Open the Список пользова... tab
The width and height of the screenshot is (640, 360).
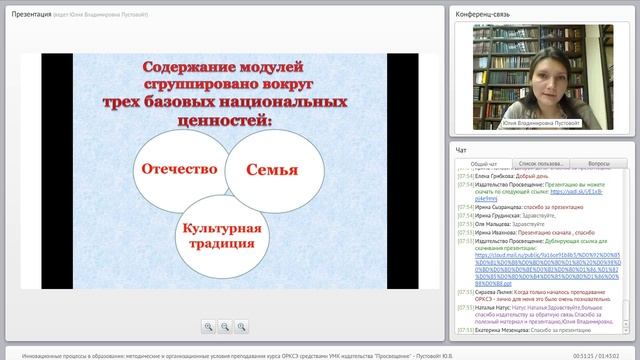pyautogui.click(x=541, y=164)
